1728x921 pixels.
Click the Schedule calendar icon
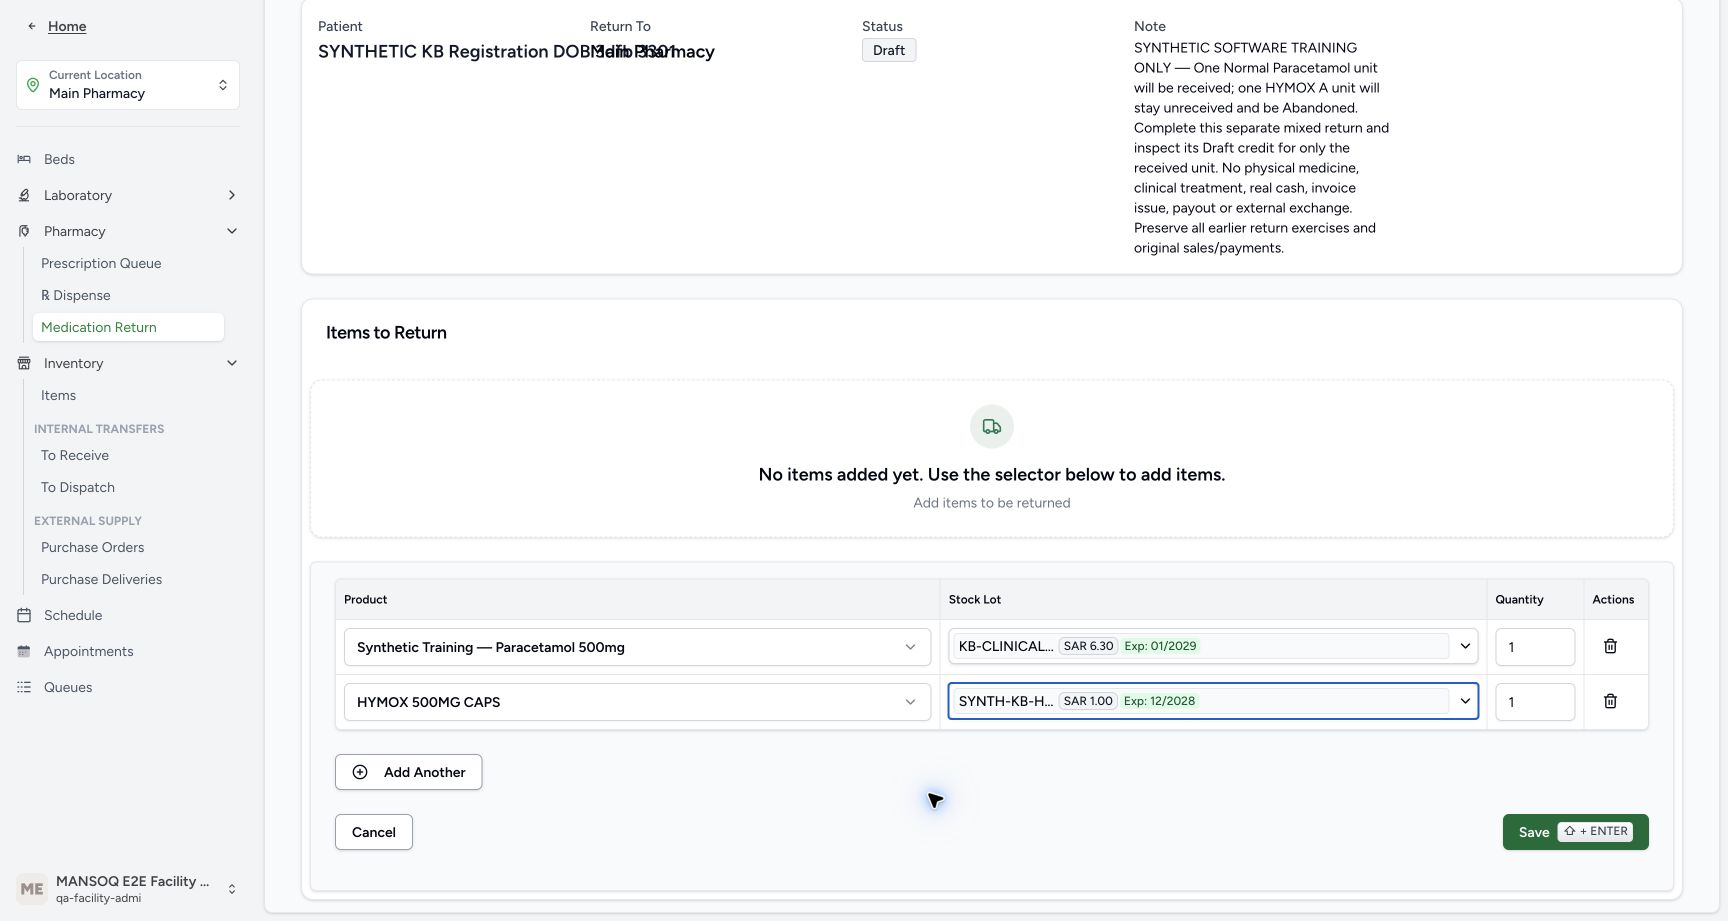click(x=24, y=615)
